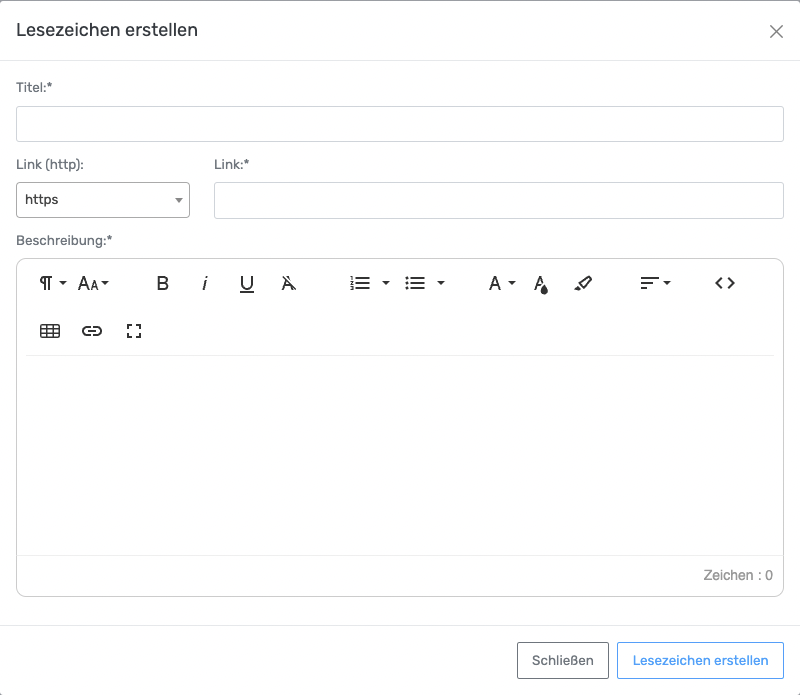Open the paragraph style dropdown
Viewport: 800px width, 695px height.
tap(52, 283)
